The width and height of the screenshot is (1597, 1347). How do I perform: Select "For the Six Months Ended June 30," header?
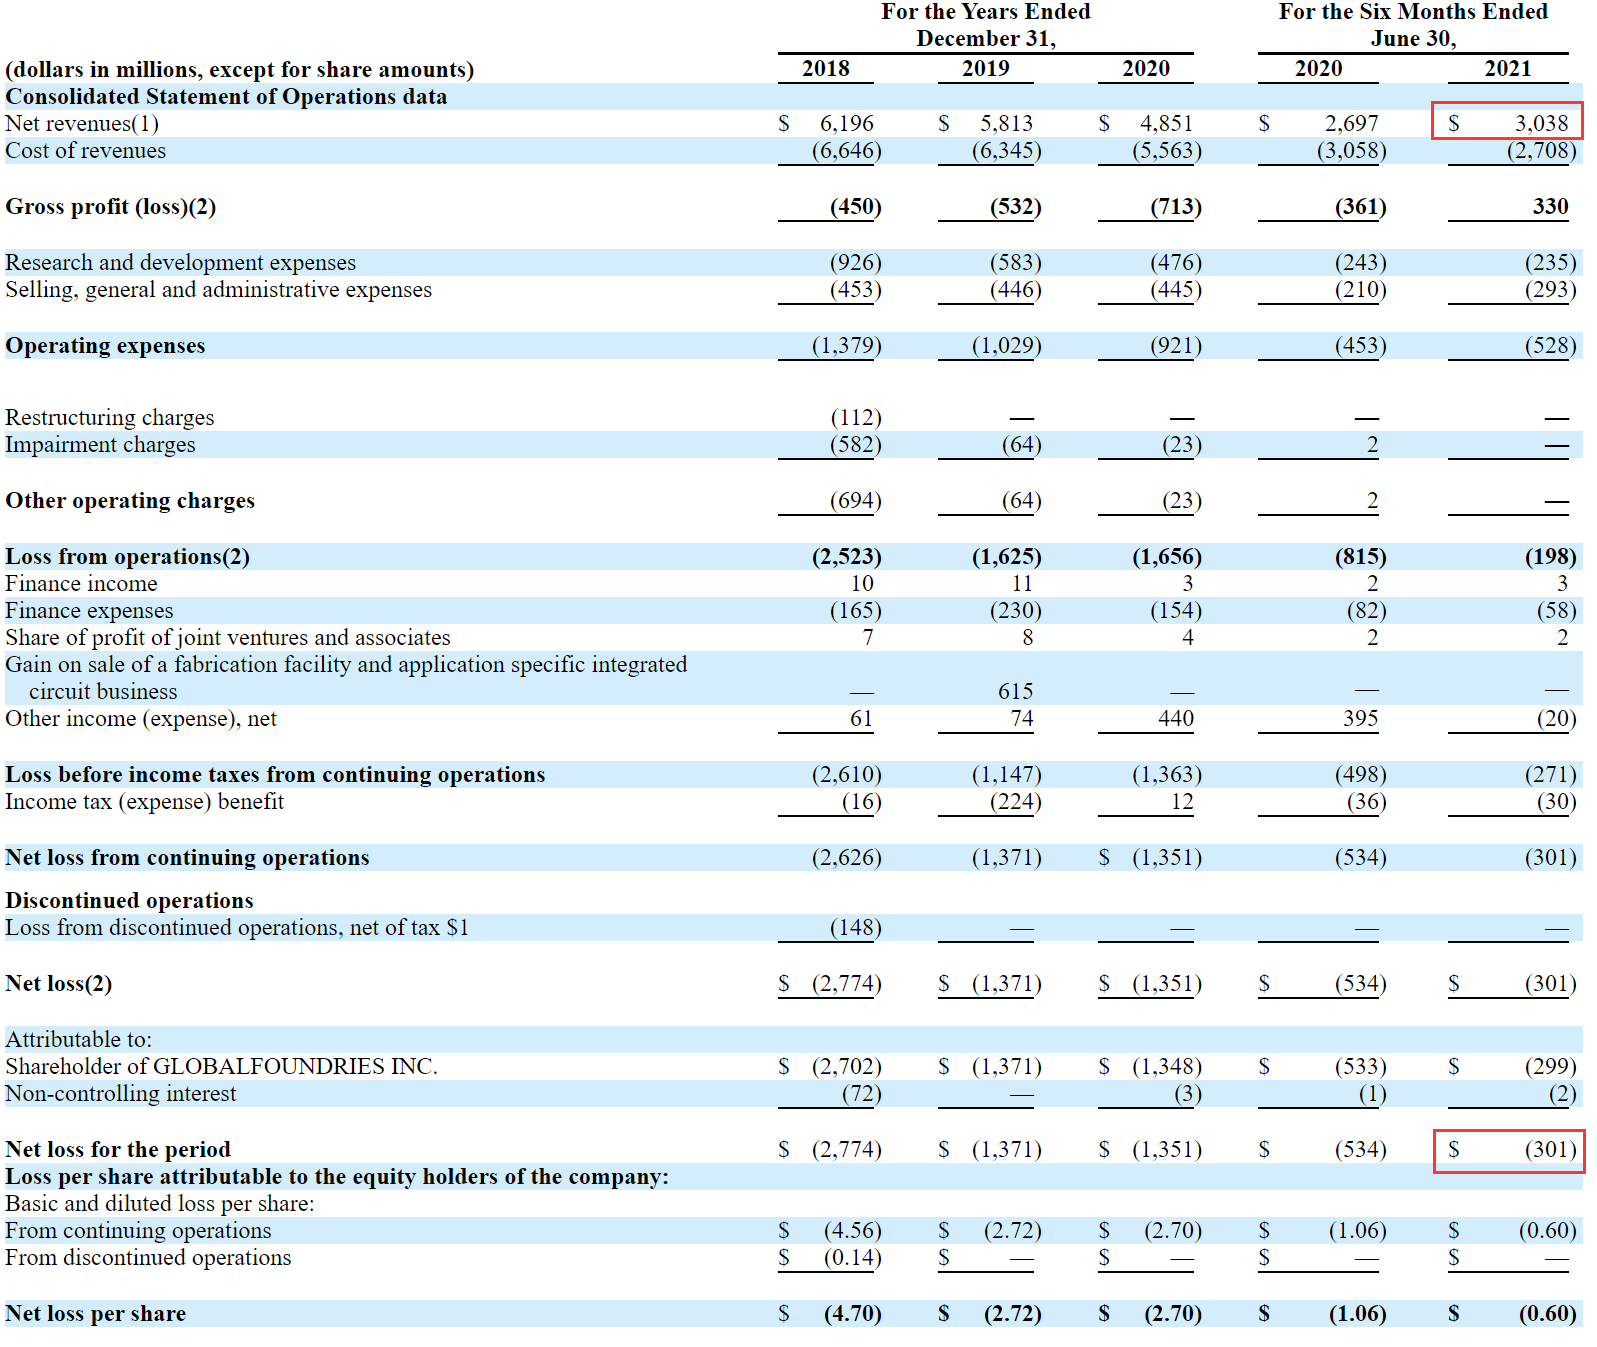point(1413,25)
